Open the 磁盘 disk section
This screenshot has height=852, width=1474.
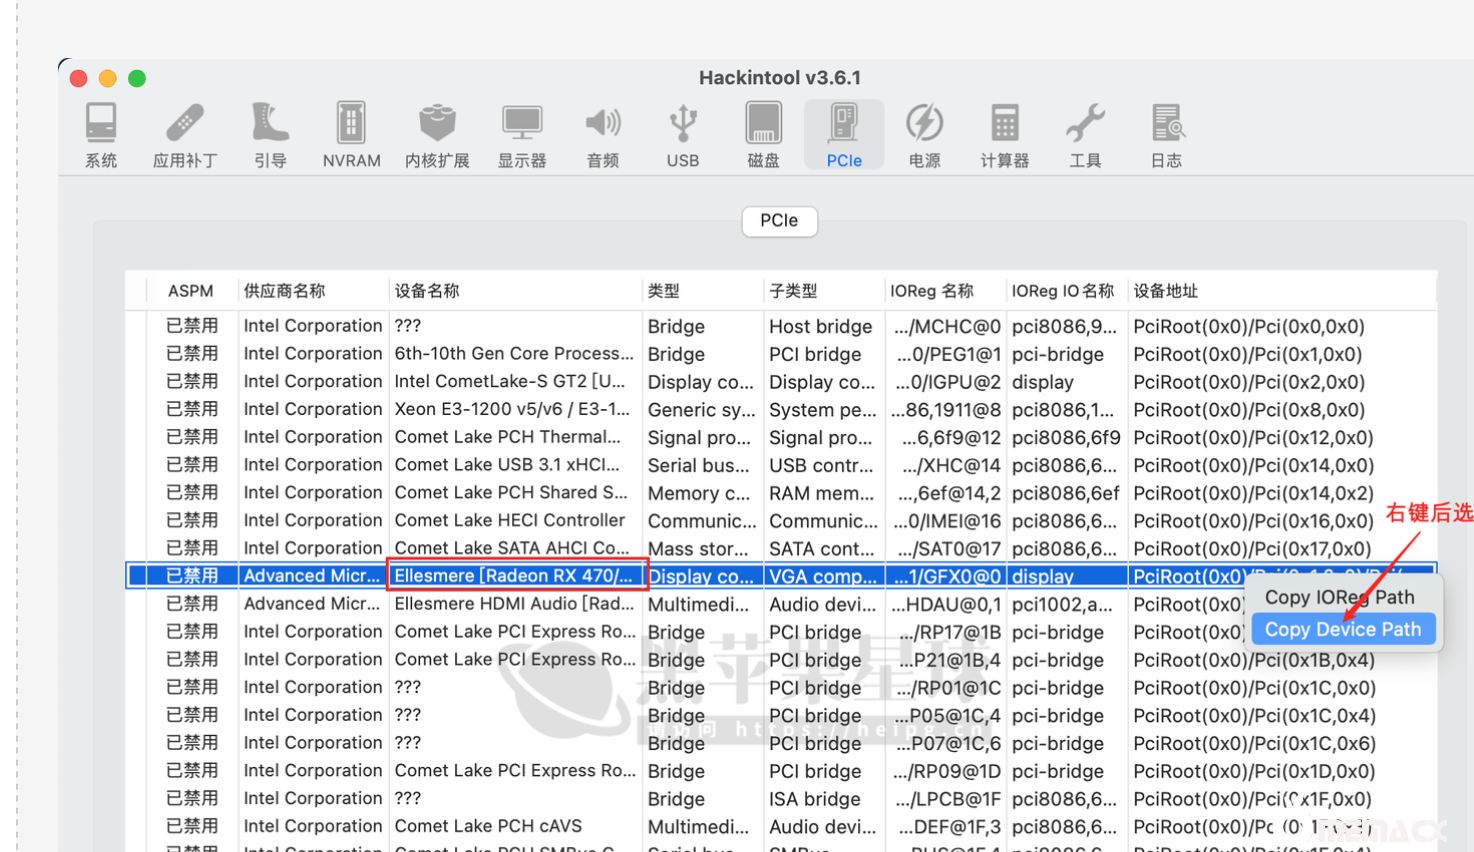pyautogui.click(x=763, y=135)
